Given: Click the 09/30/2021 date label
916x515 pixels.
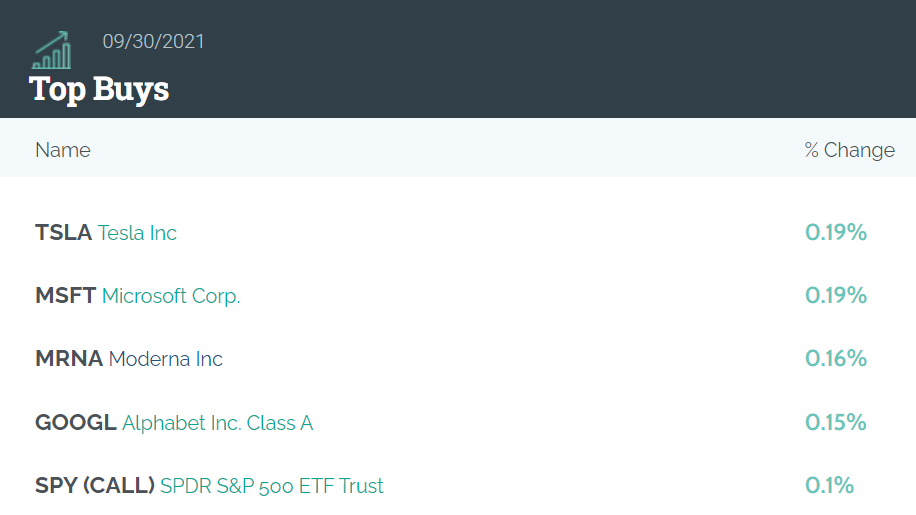Looking at the screenshot, I should (x=153, y=41).
